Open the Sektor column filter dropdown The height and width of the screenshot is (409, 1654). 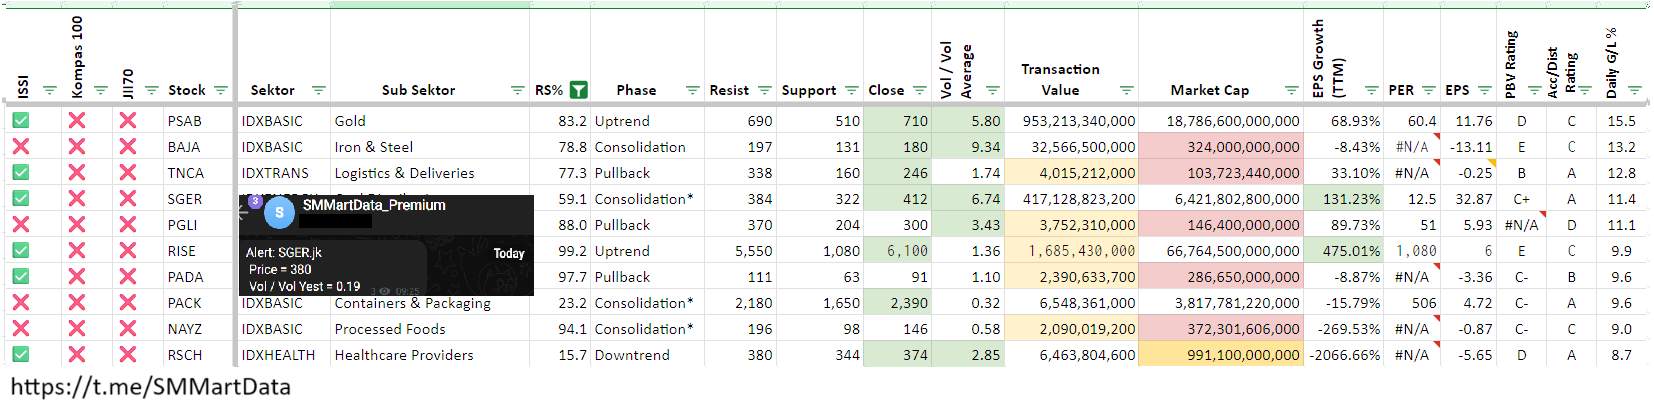pos(318,90)
